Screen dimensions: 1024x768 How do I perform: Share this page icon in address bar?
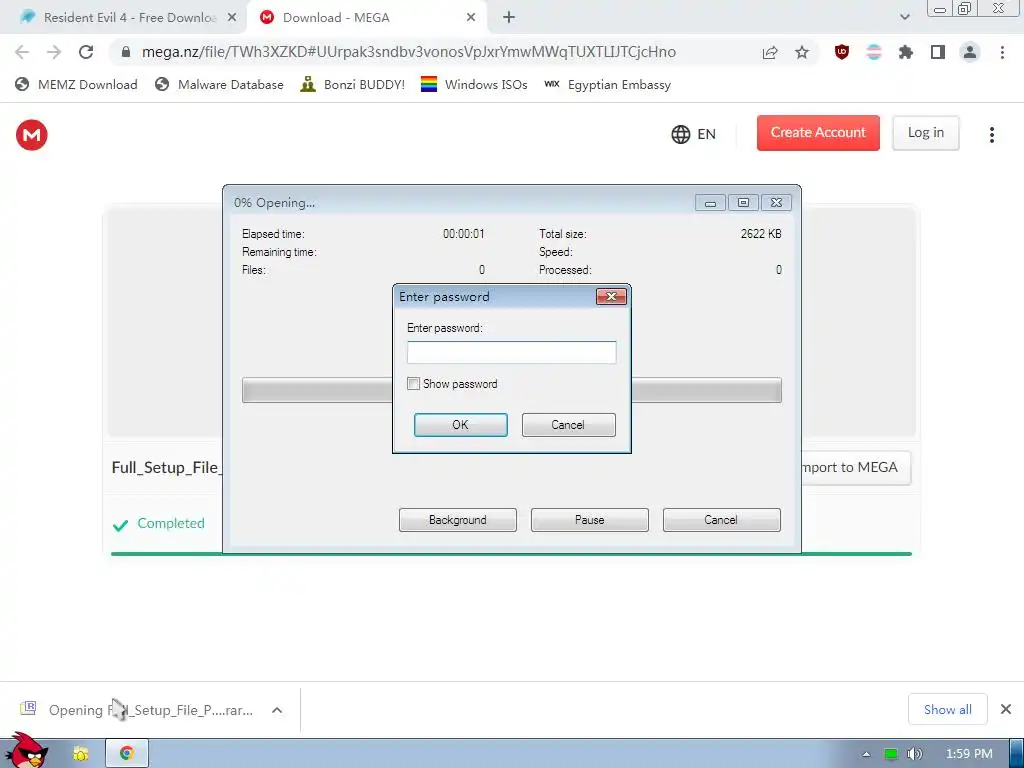coord(770,52)
